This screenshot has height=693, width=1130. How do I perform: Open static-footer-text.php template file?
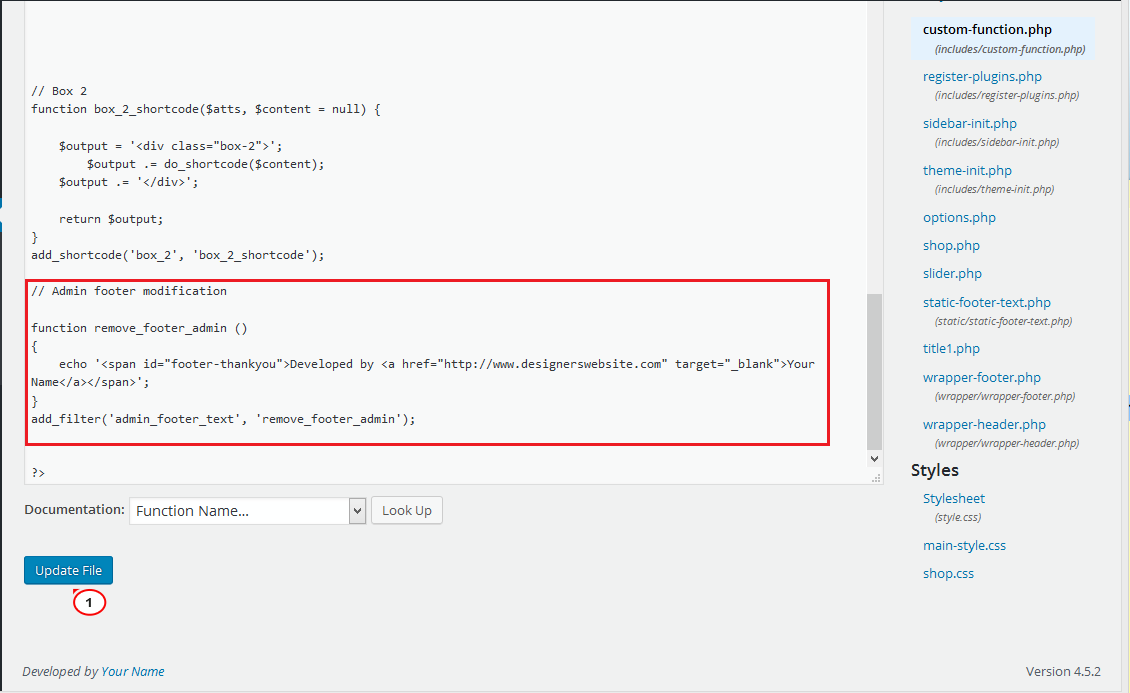[x=987, y=303]
